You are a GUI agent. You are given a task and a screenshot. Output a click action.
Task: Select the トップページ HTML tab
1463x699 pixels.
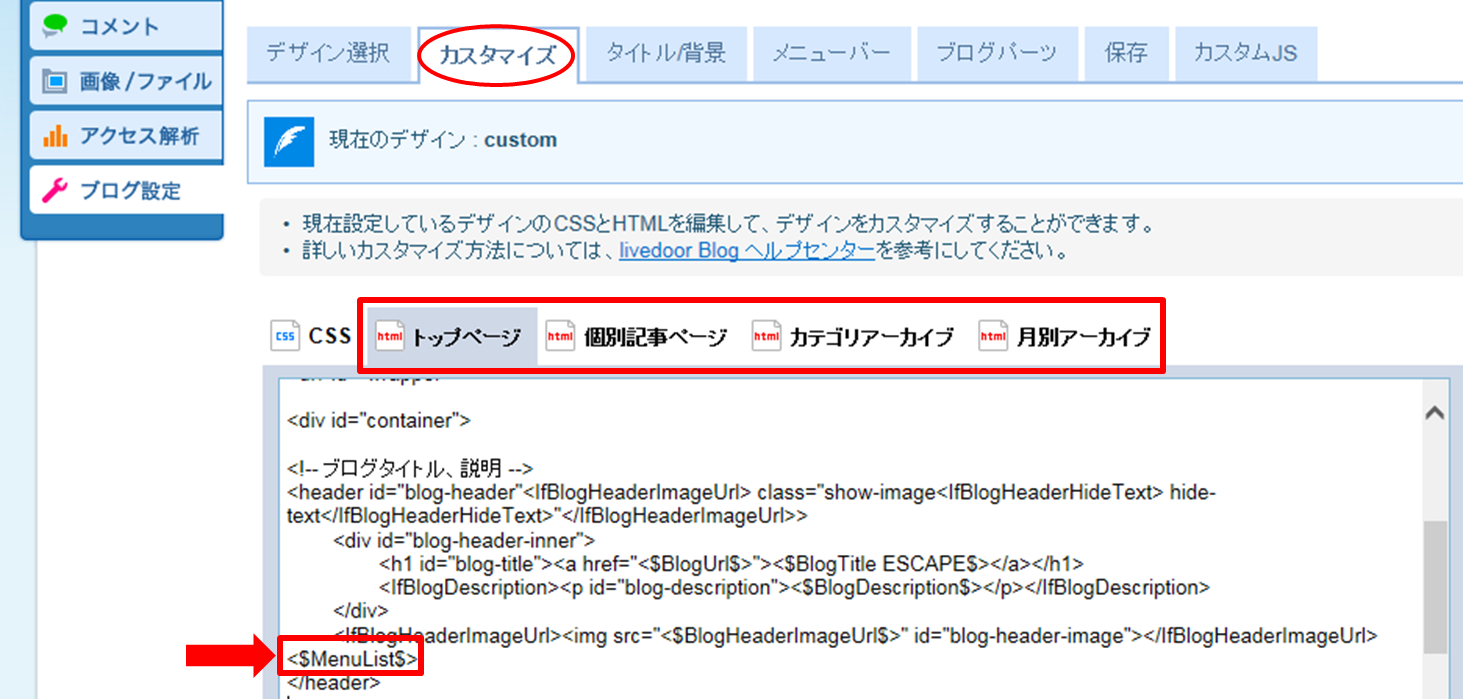pyautogui.click(x=452, y=337)
